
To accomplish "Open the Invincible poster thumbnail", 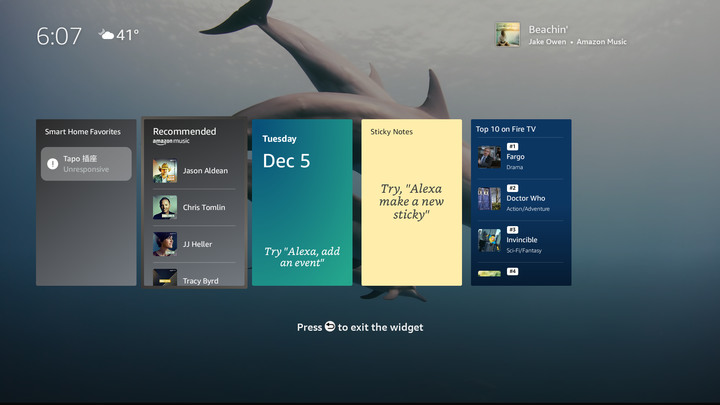I will (489, 241).
